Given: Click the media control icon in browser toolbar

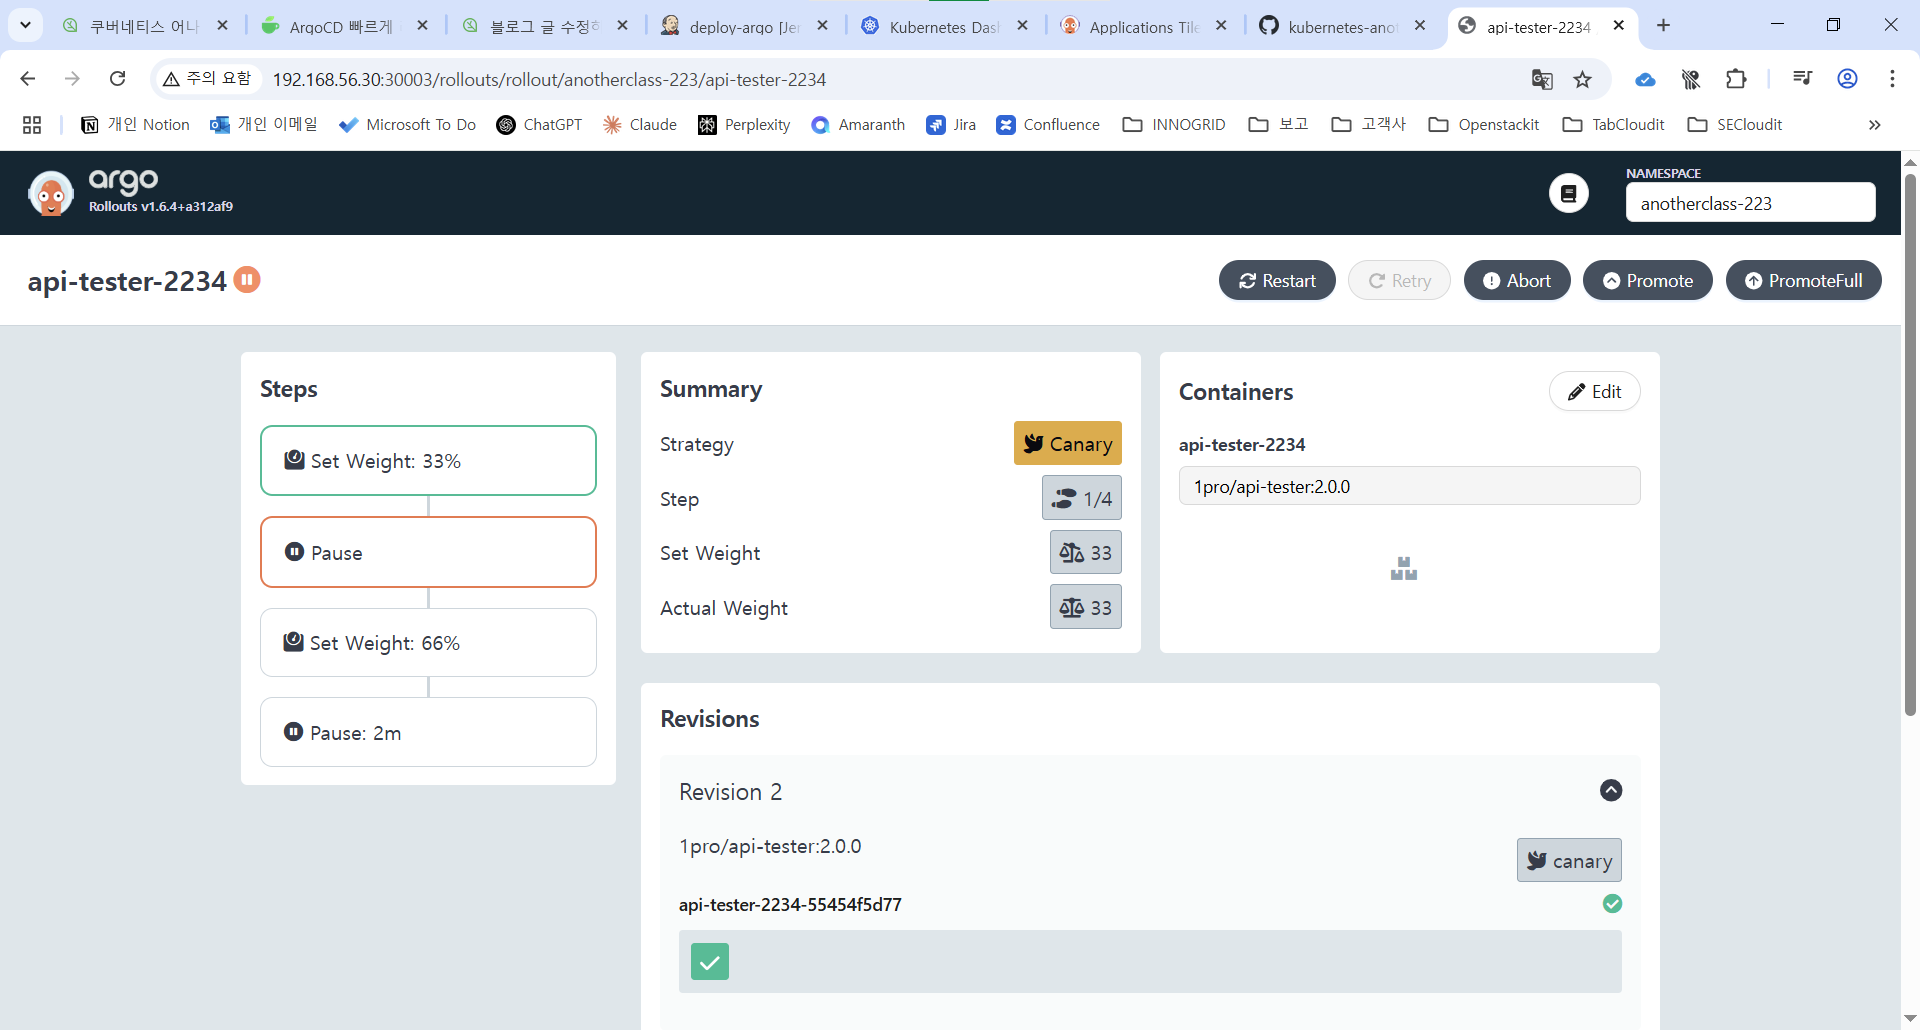Looking at the screenshot, I should (1802, 79).
